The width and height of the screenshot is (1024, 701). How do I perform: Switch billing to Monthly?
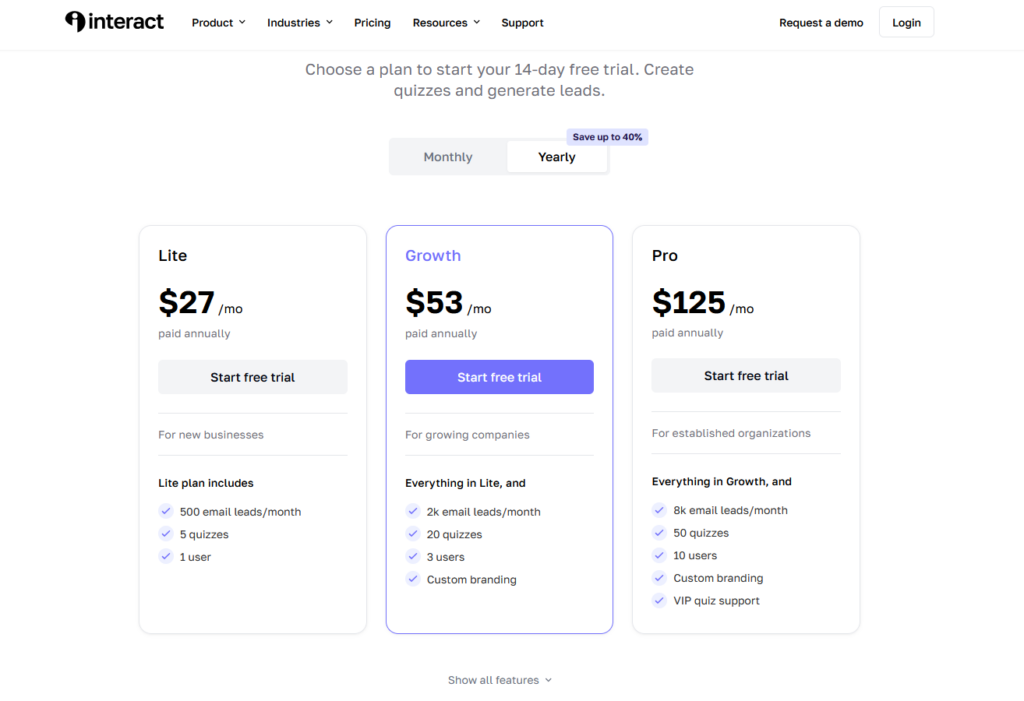tap(448, 157)
